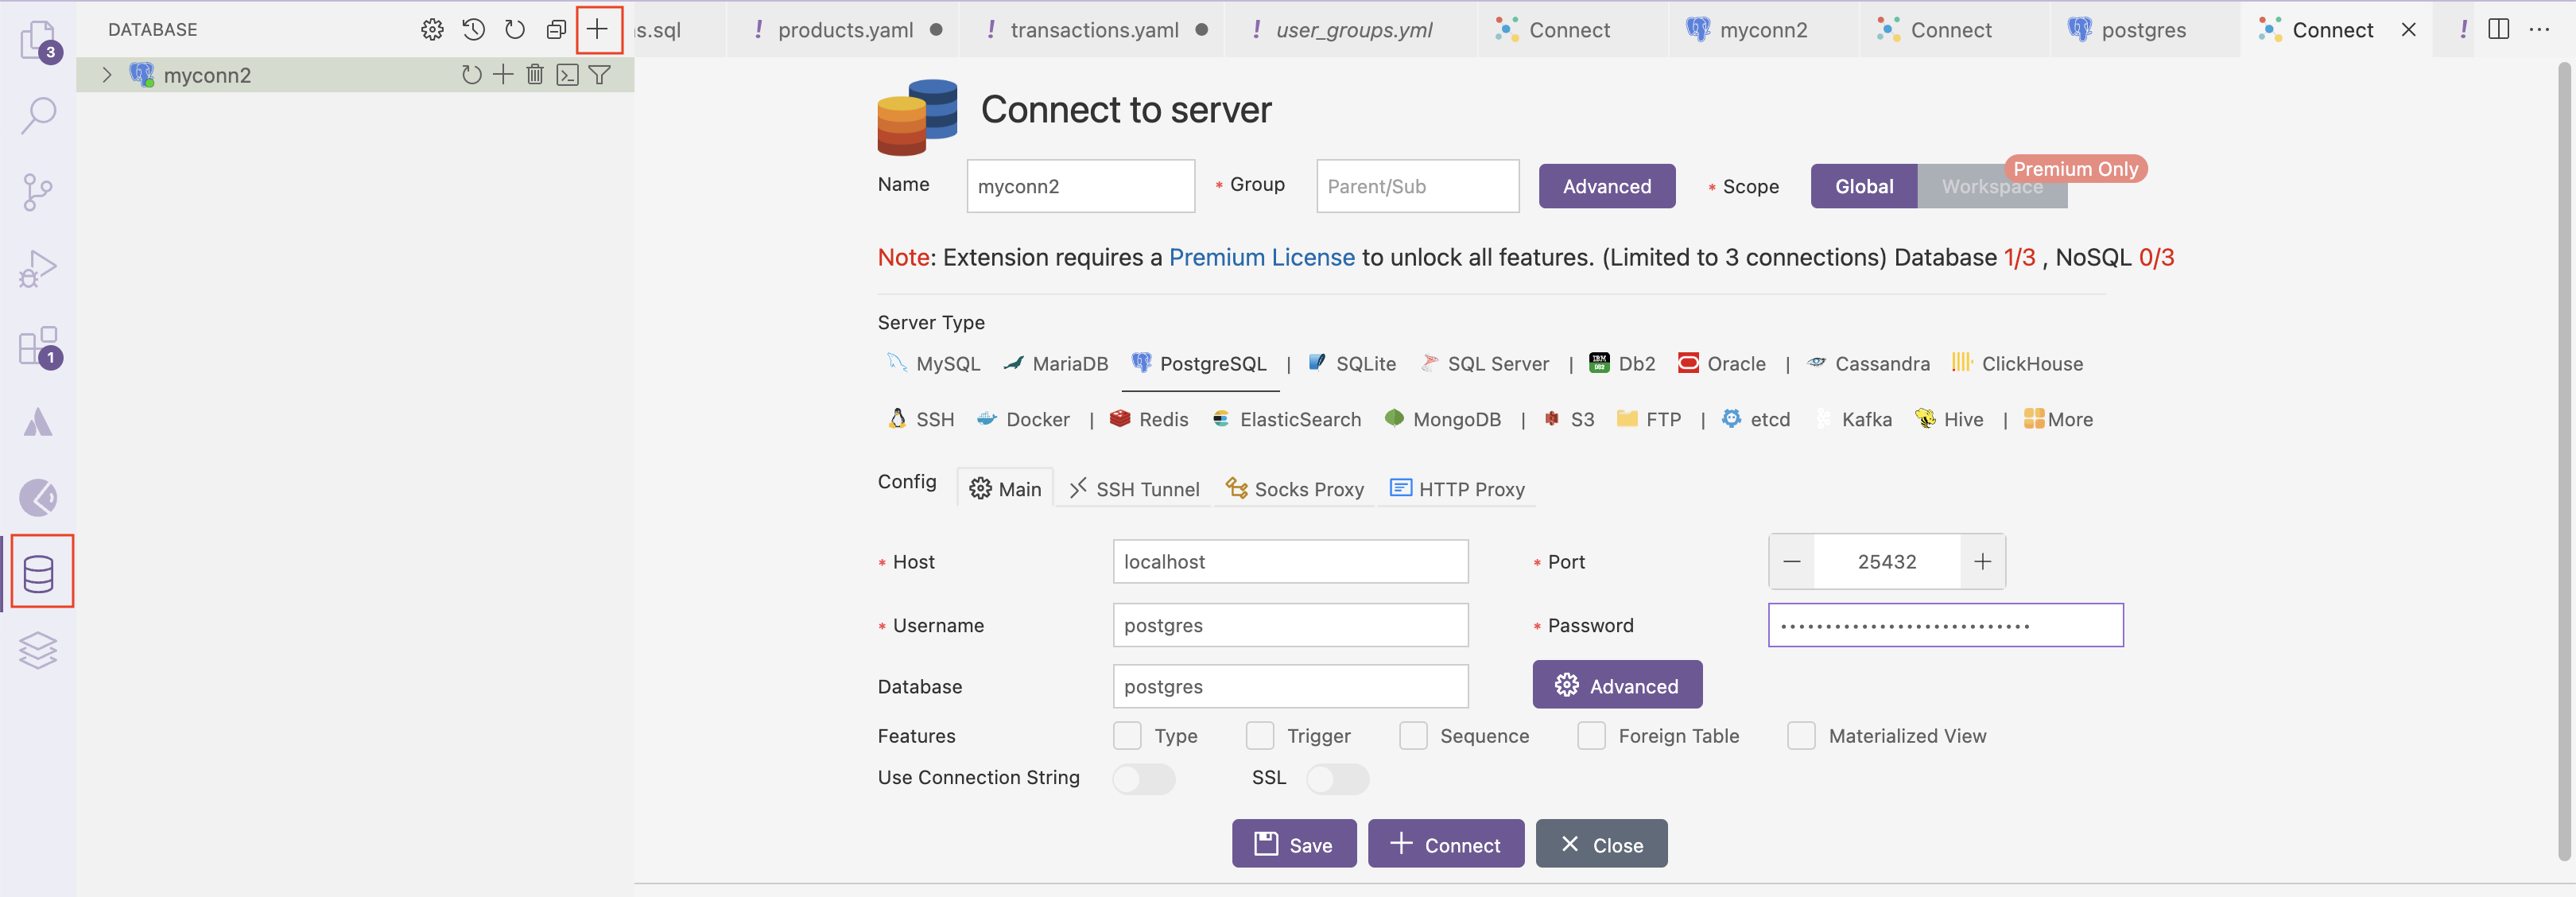Open database panel settings gear

(432, 30)
